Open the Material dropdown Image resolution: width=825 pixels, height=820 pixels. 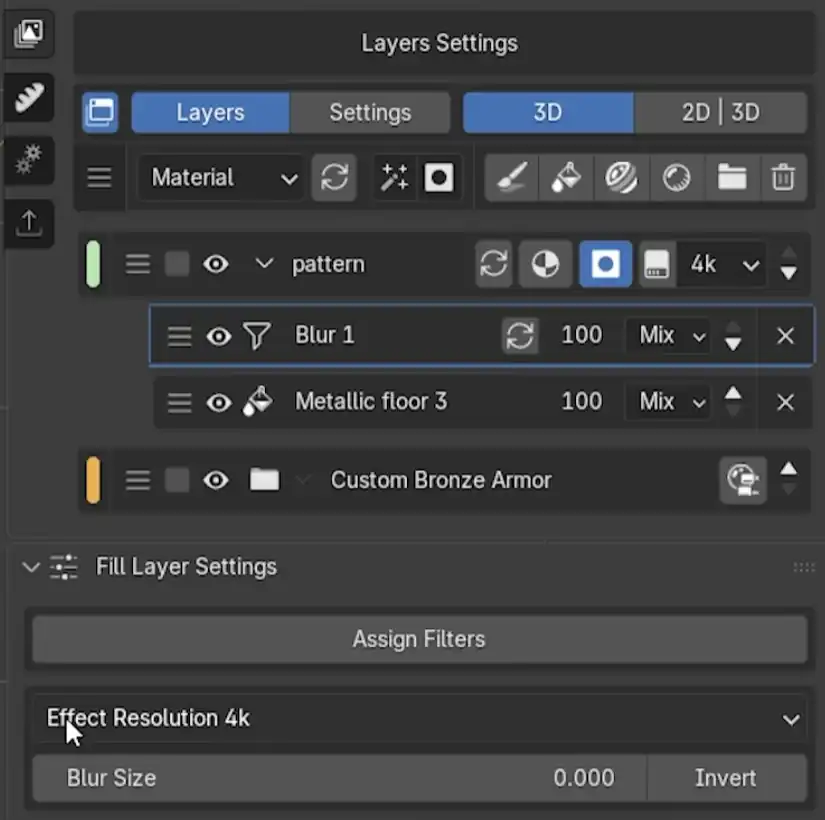pyautogui.click(x=223, y=178)
